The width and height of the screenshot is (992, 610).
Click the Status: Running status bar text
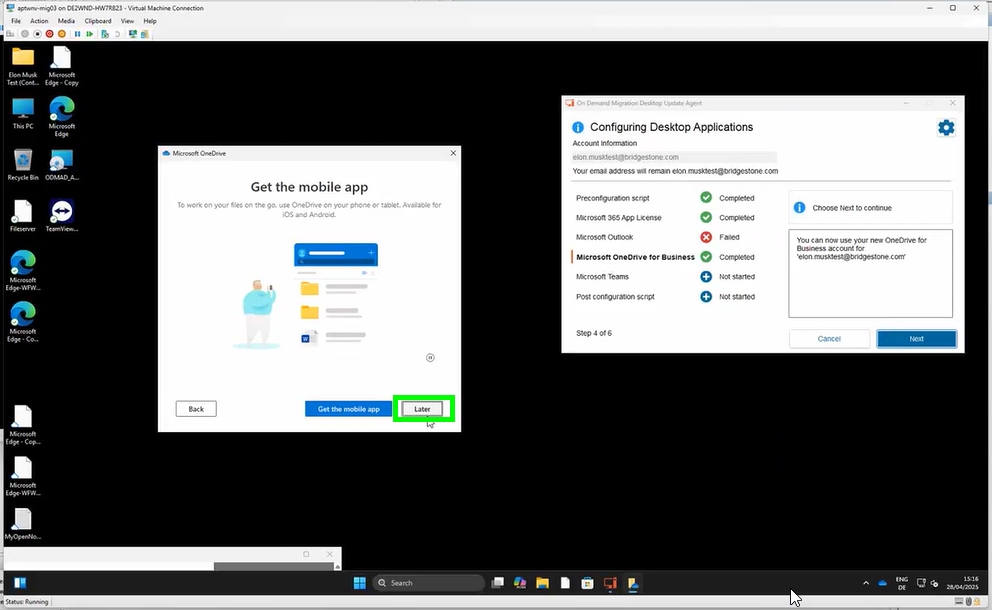click(x=27, y=602)
